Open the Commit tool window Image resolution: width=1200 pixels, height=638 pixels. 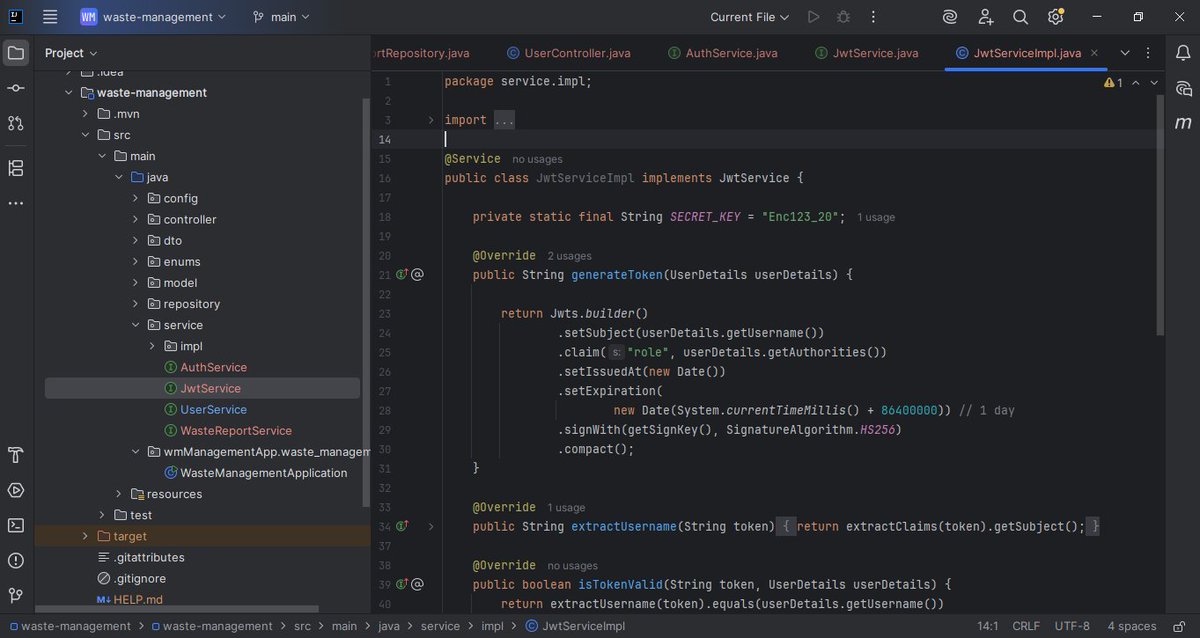point(16,88)
